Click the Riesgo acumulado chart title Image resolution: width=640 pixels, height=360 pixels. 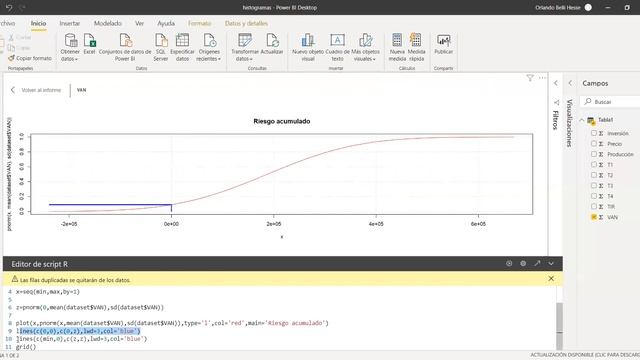[x=282, y=121]
